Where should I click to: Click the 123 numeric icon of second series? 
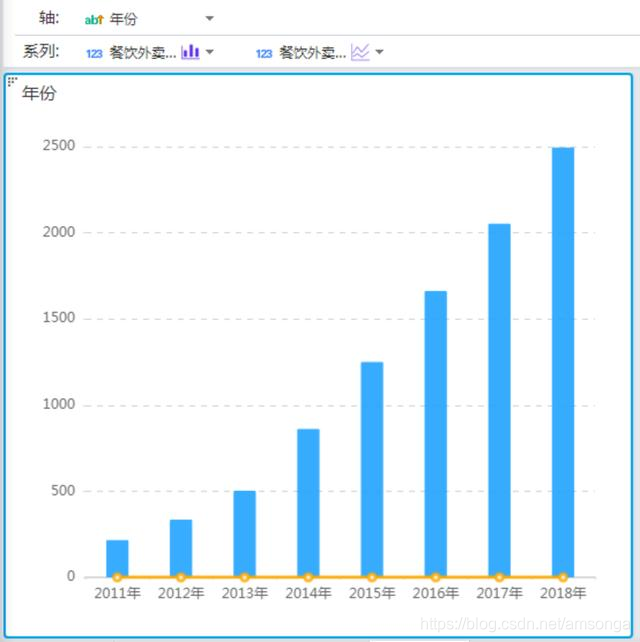tap(264, 53)
